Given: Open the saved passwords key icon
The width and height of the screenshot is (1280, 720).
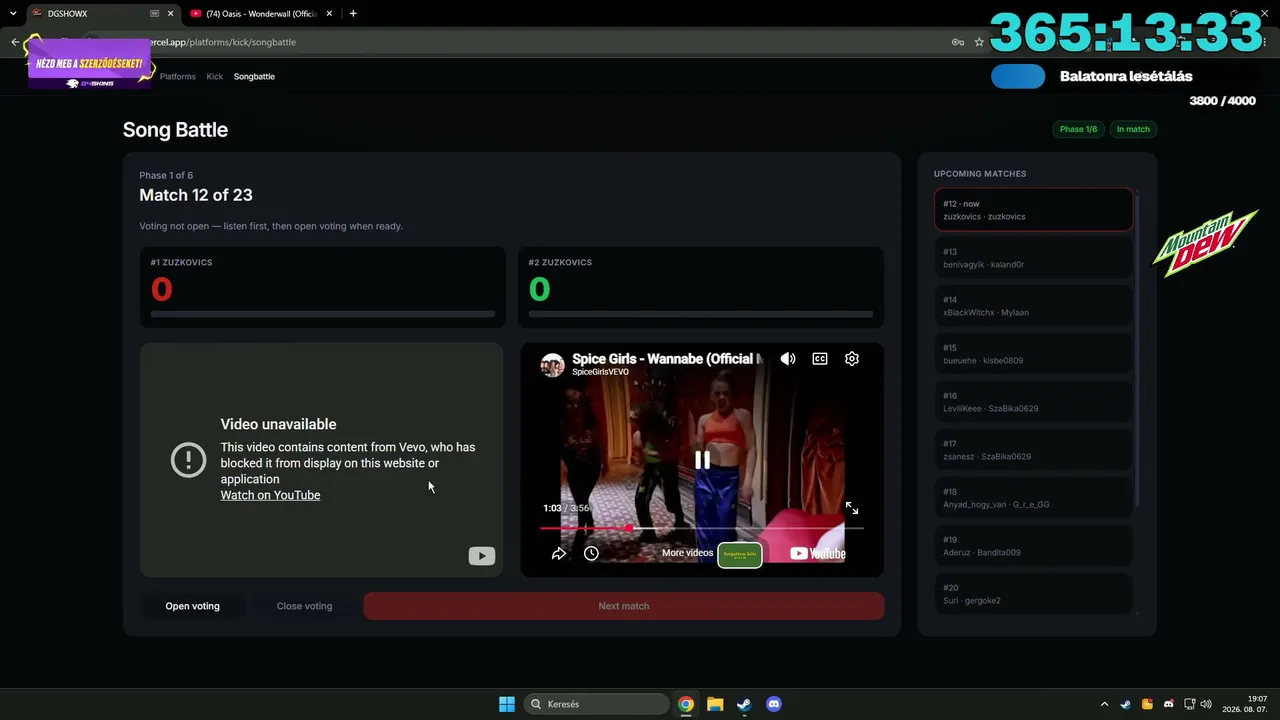Looking at the screenshot, I should [957, 42].
